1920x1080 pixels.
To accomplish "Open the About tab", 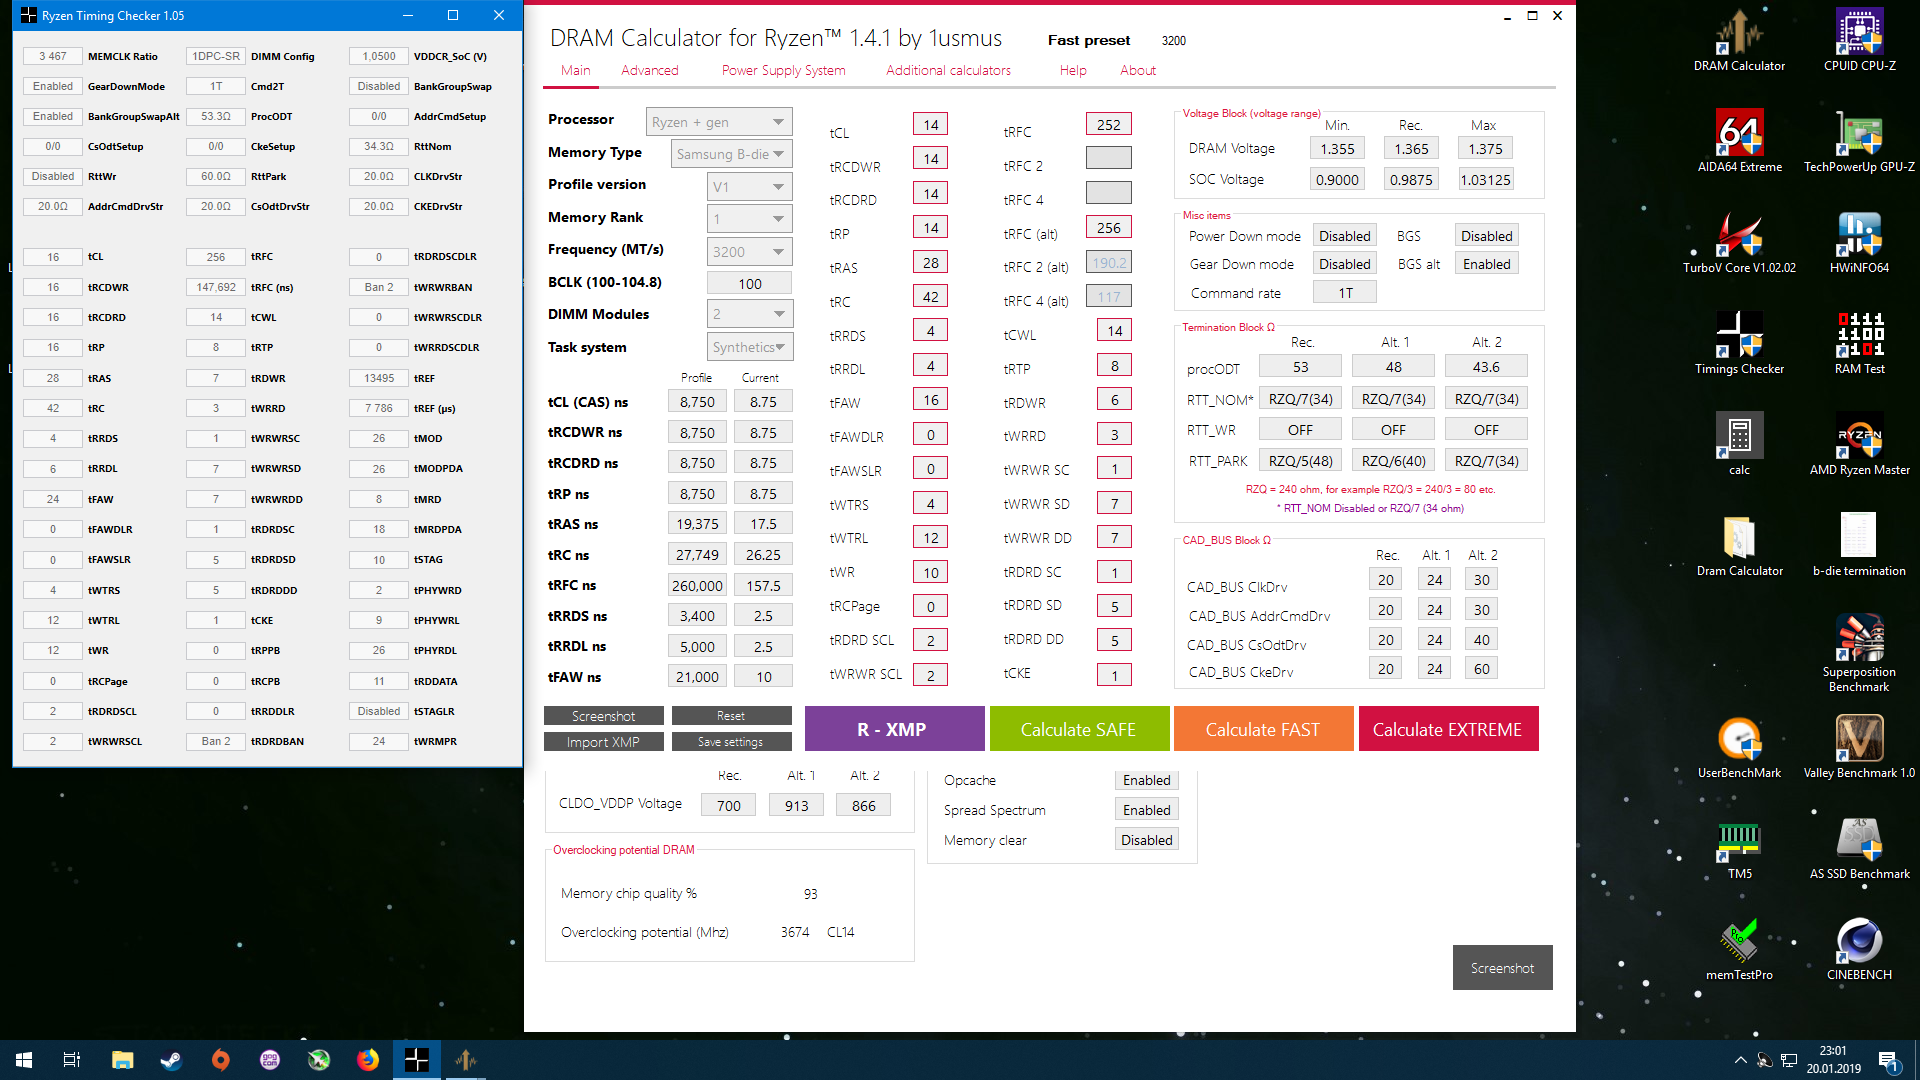I will [1138, 70].
